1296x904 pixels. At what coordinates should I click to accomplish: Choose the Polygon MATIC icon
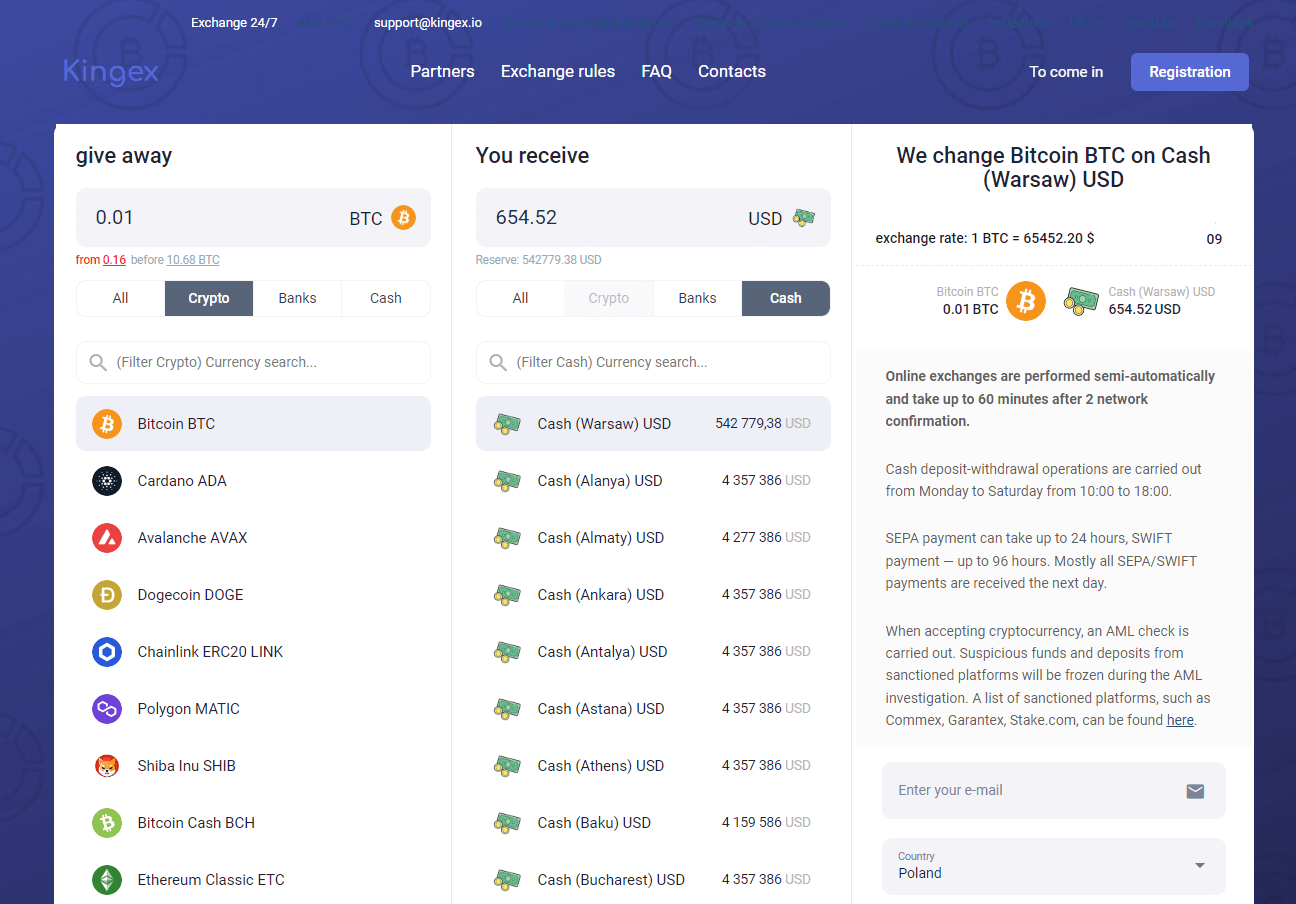point(107,709)
